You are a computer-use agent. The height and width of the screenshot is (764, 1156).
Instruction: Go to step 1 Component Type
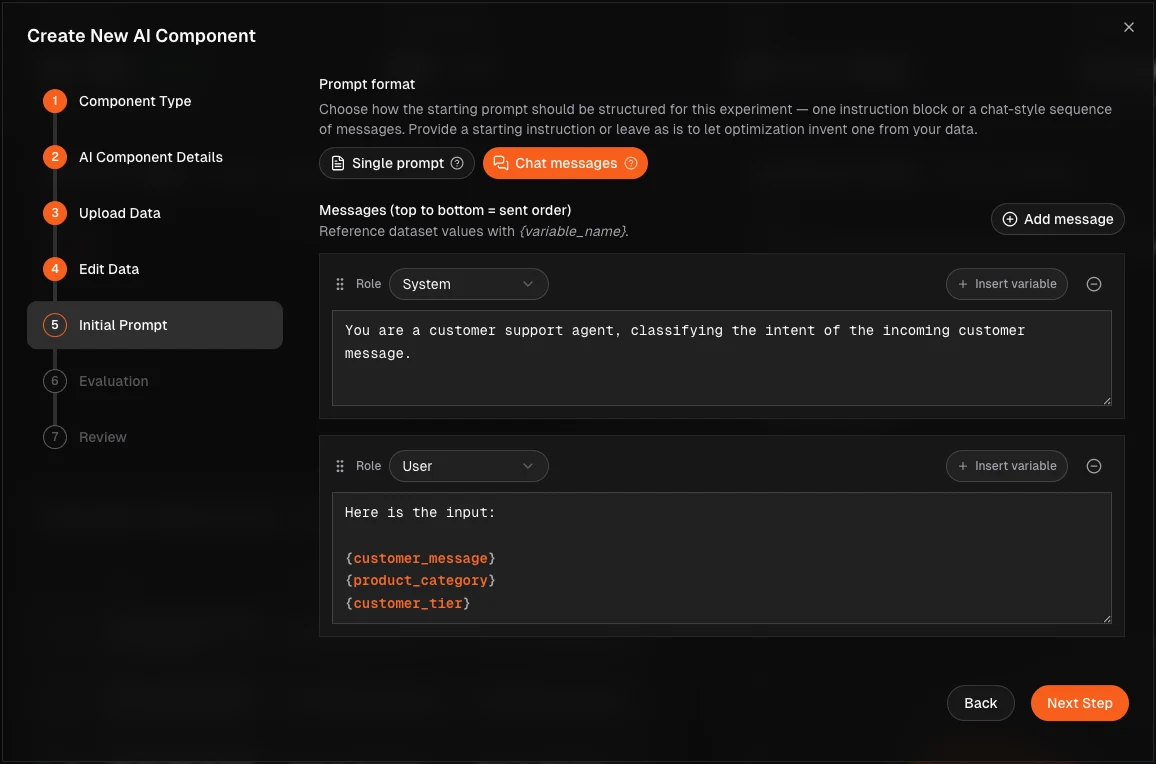pos(117,101)
